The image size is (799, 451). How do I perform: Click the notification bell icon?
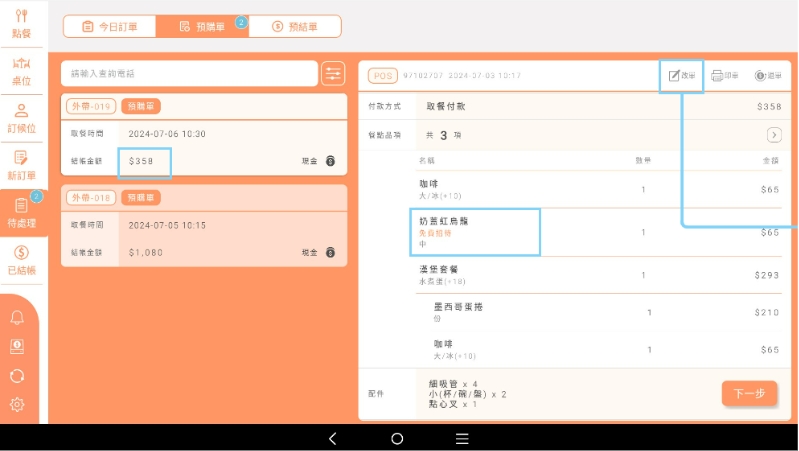[x=17, y=318]
